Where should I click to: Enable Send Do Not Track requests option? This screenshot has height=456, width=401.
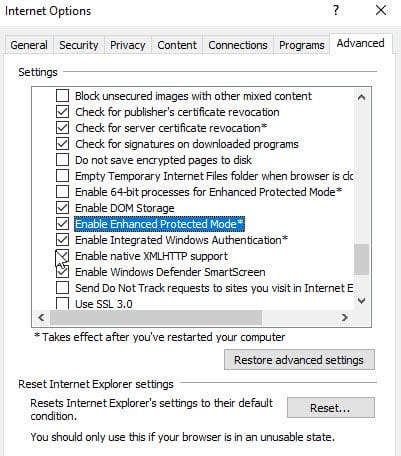62,288
